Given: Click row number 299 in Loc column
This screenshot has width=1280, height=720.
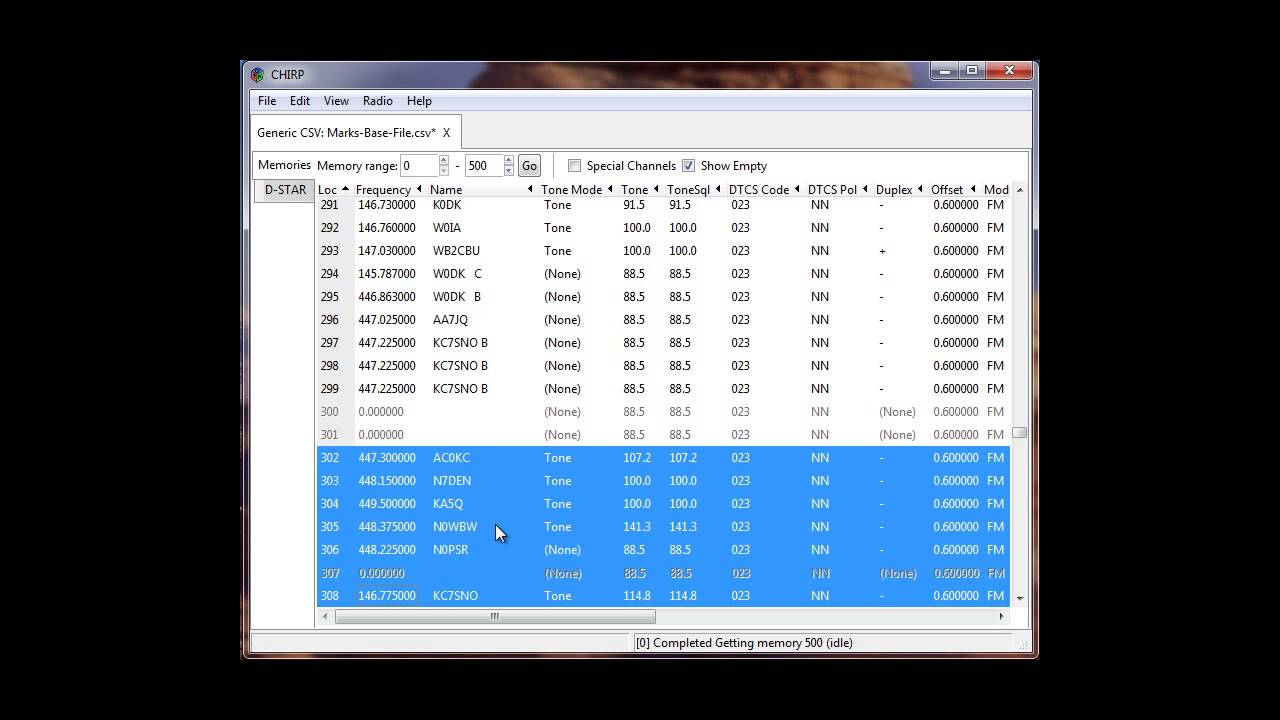Looking at the screenshot, I should 330,389.
